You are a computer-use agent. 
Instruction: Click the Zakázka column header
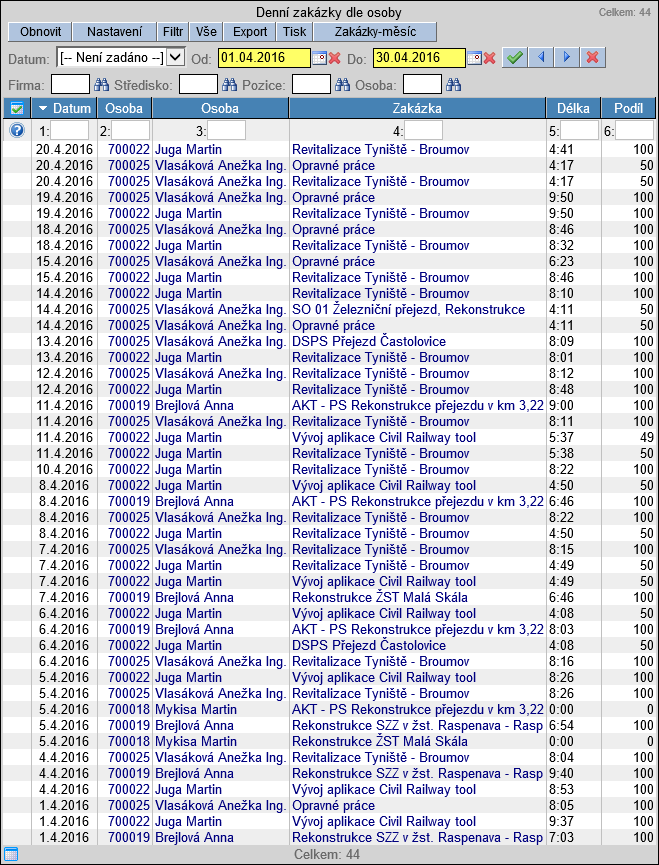(417, 108)
